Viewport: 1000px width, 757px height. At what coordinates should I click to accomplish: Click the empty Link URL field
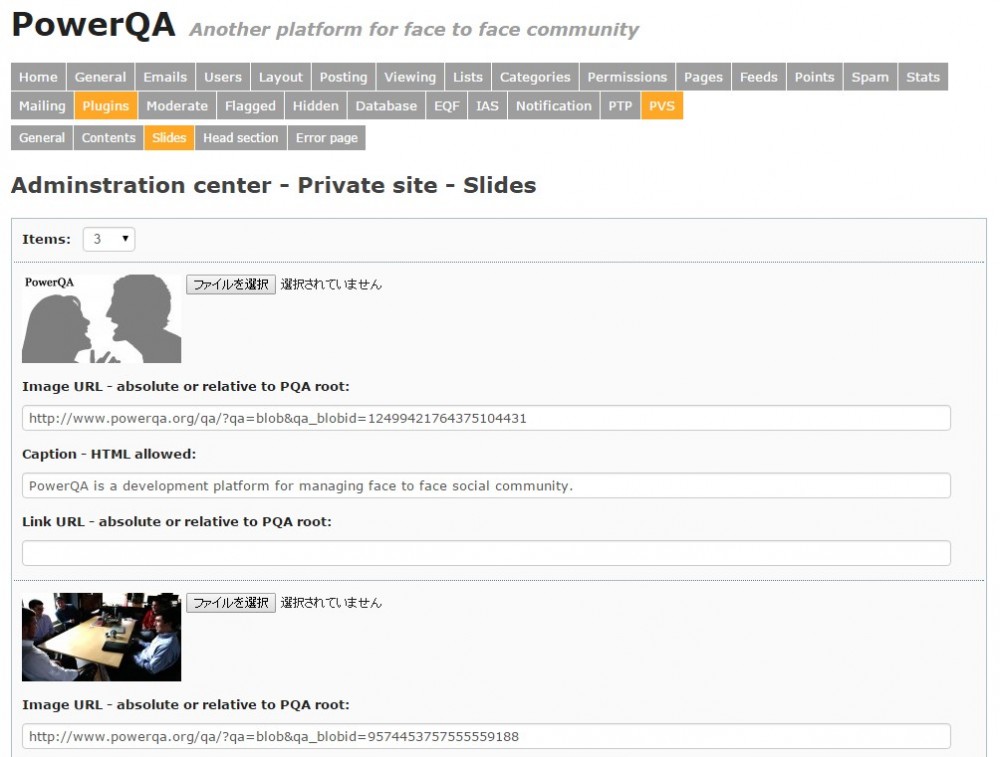[x=486, y=553]
